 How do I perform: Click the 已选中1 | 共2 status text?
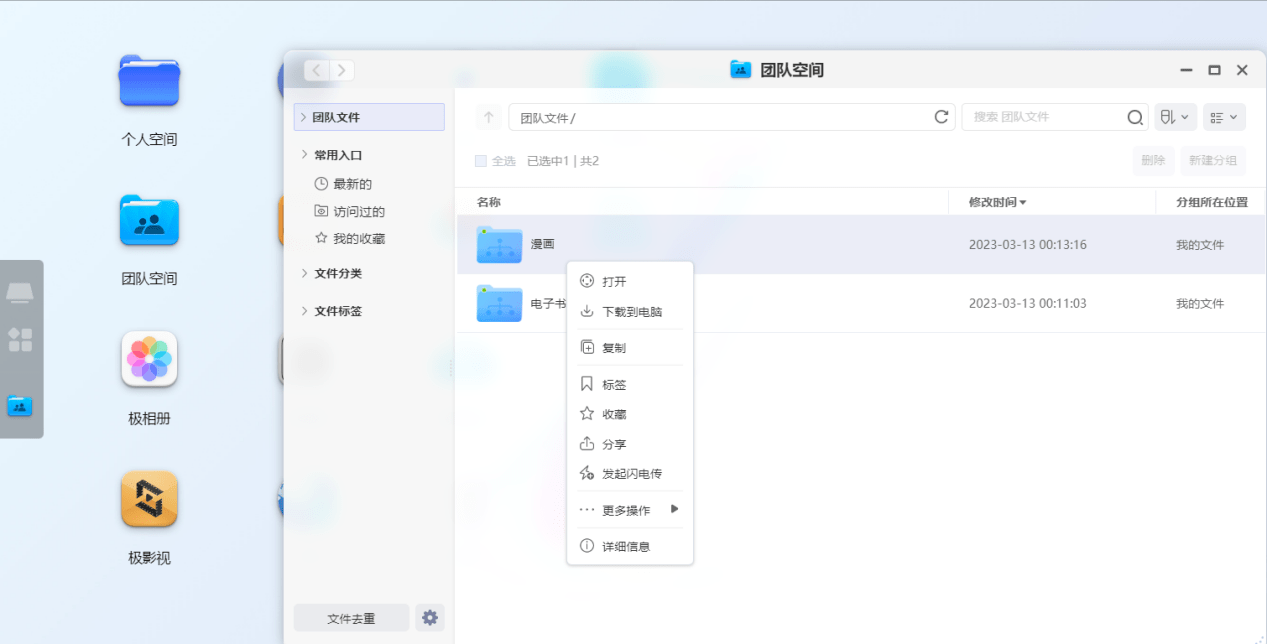point(563,161)
